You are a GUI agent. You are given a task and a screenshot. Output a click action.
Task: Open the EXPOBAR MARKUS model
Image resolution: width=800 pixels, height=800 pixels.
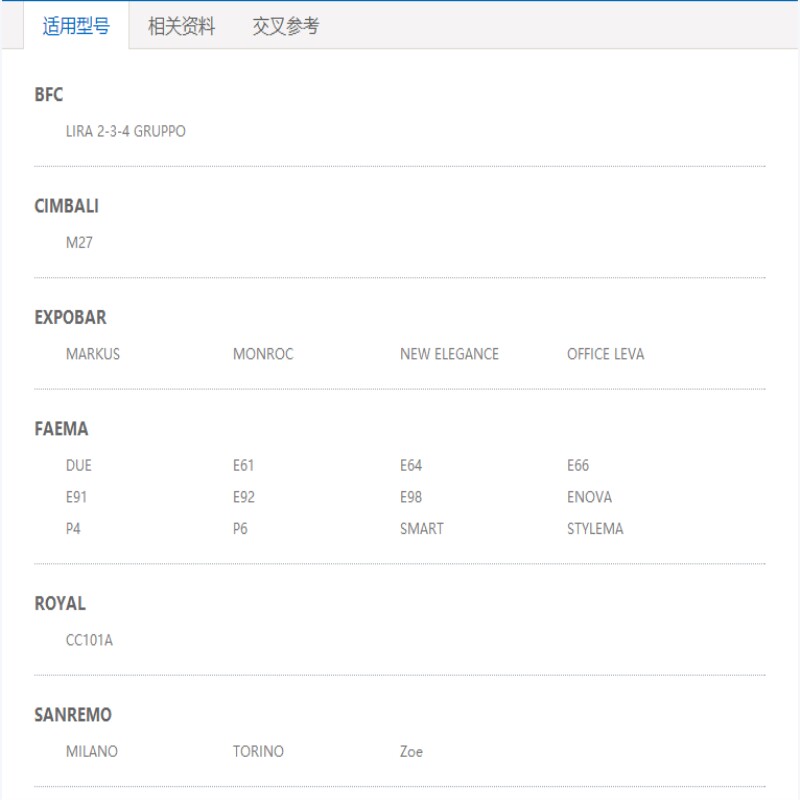click(x=93, y=354)
